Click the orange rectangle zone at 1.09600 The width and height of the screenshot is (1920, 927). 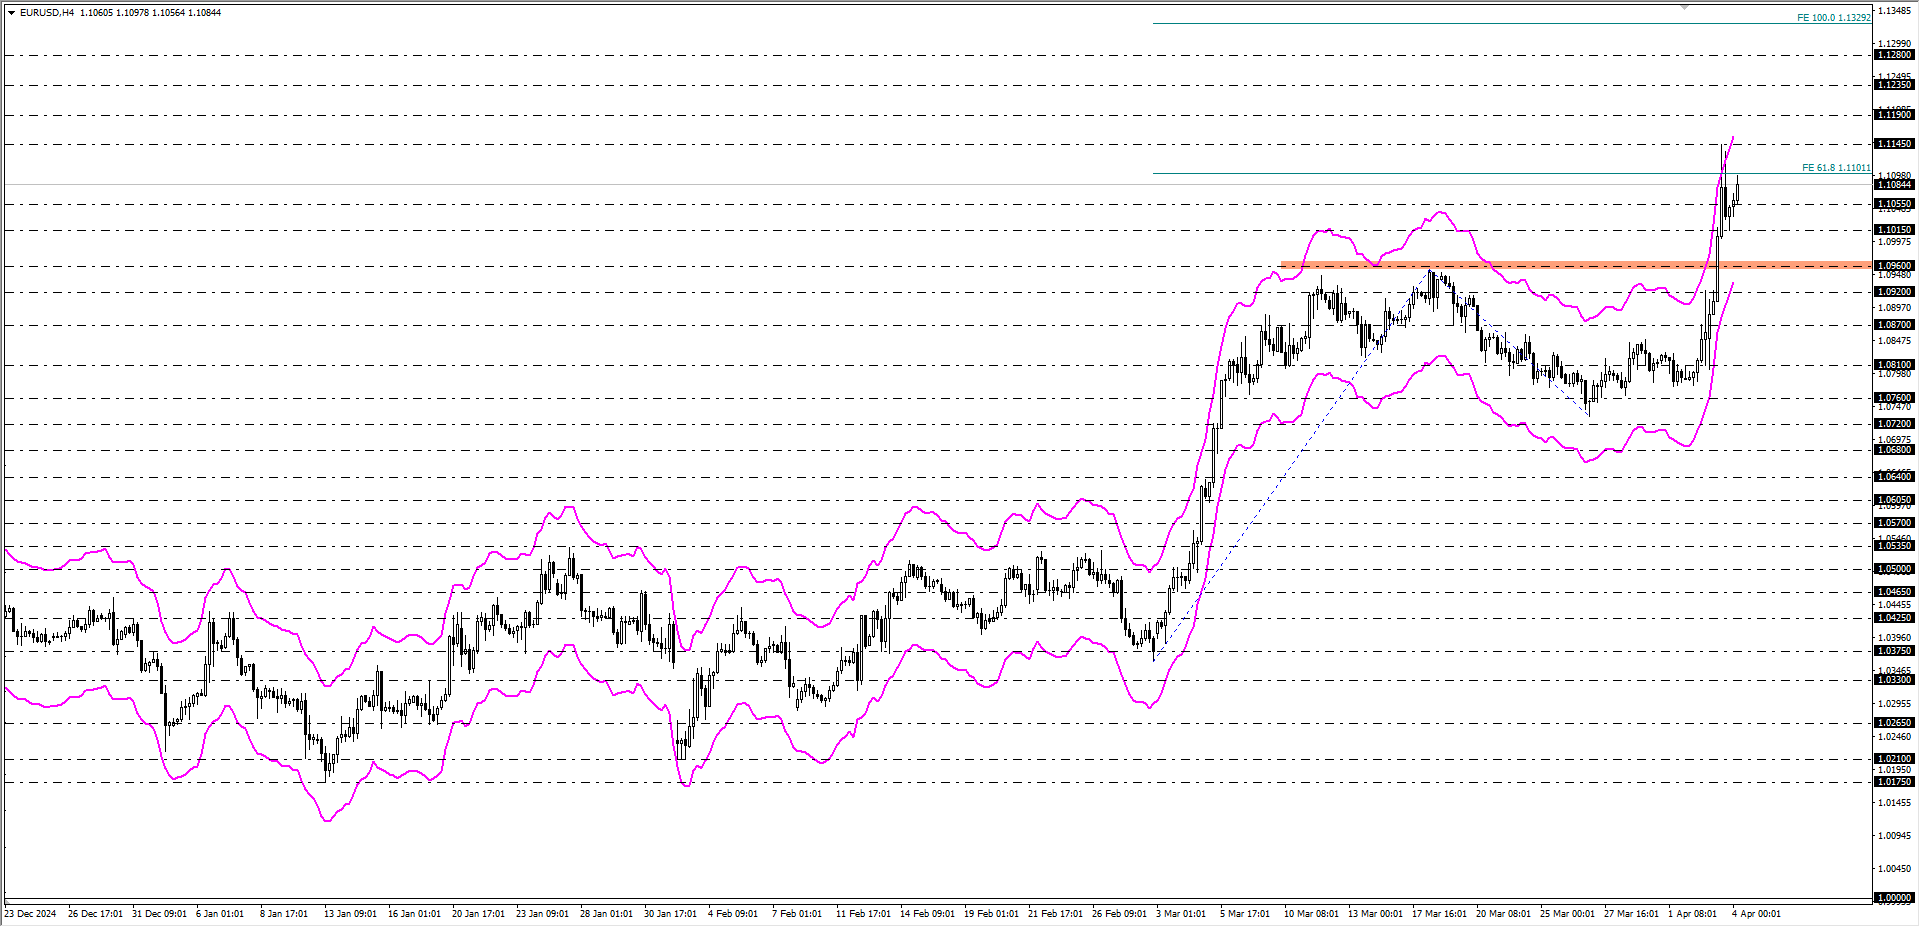click(x=1576, y=265)
